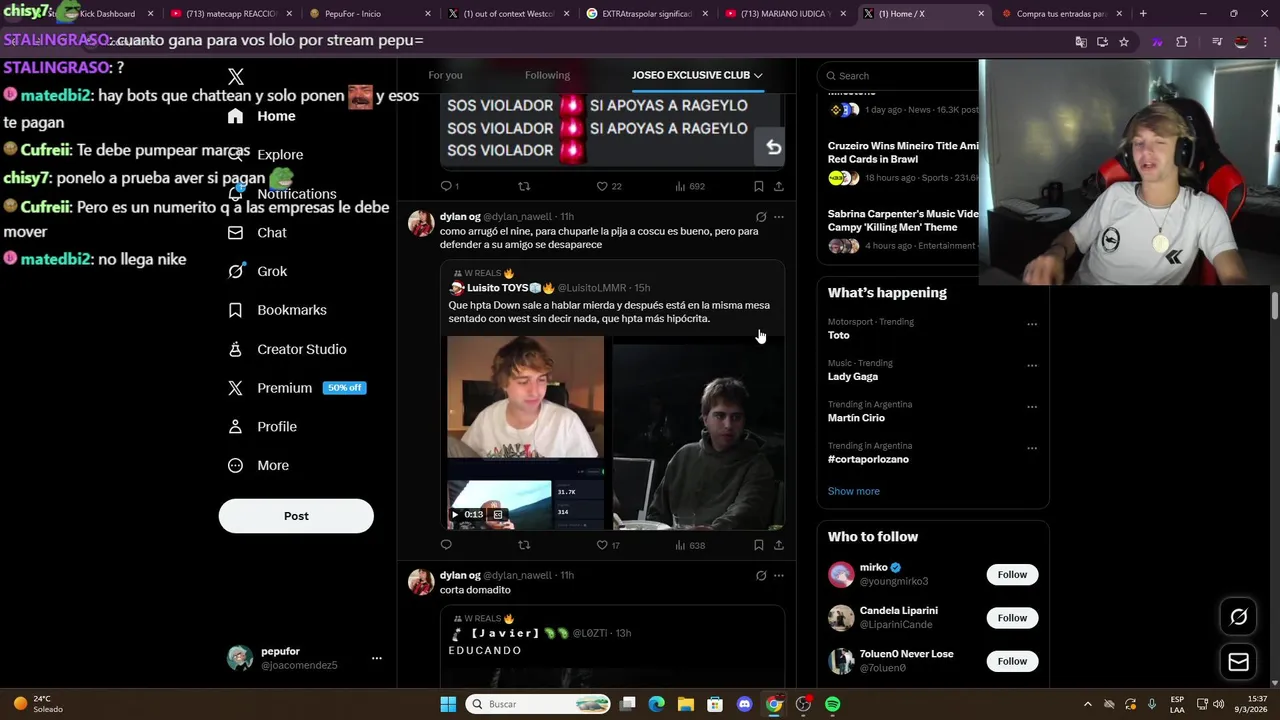Open more options for Martín Cirio trend
Screen dimensions: 1280x720
1032,407
